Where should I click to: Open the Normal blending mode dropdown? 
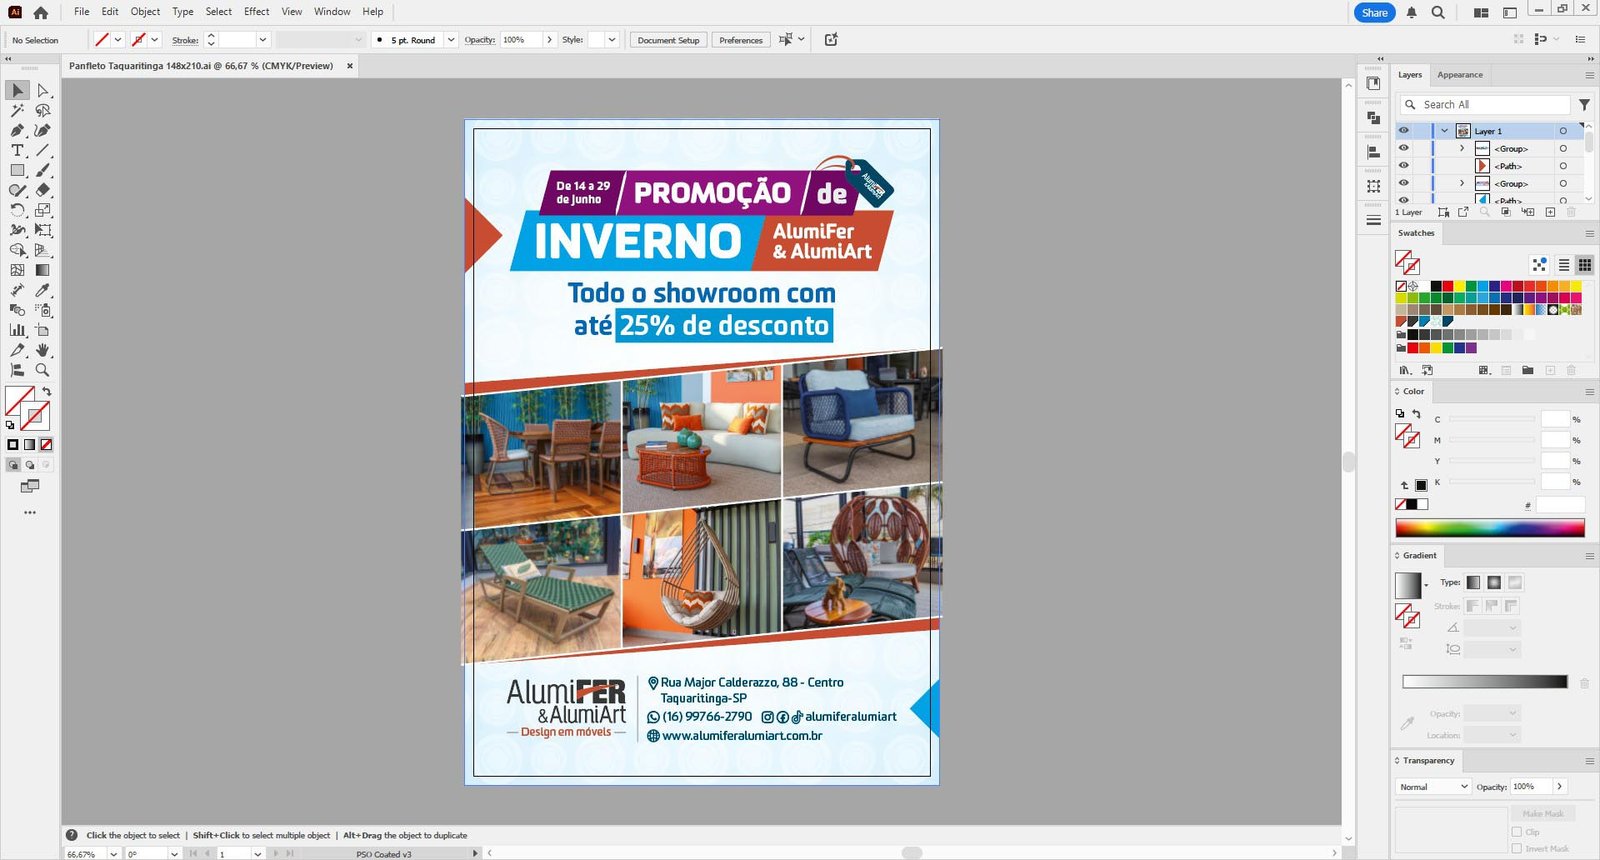(x=1433, y=787)
